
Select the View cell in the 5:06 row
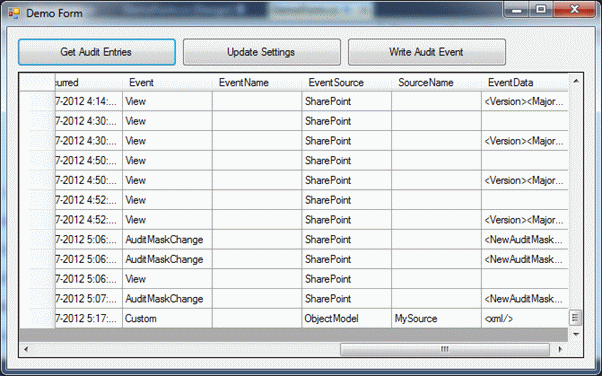pos(167,279)
